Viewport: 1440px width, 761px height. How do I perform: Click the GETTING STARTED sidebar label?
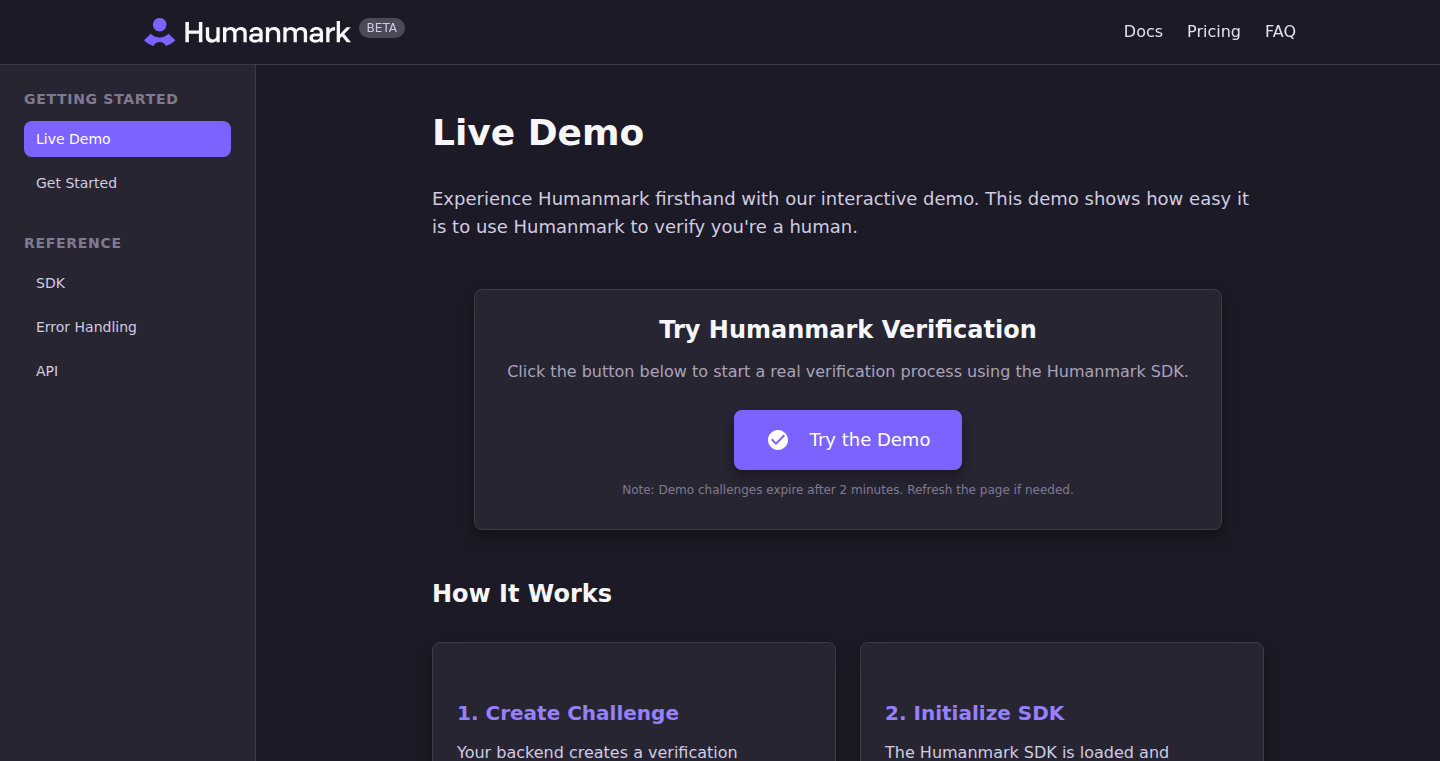101,99
